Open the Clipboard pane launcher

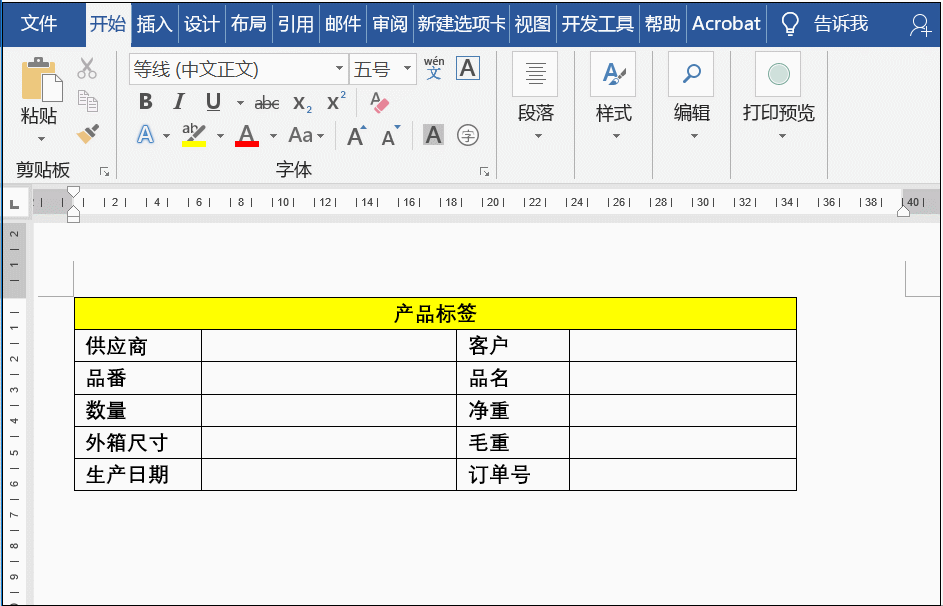click(x=105, y=172)
